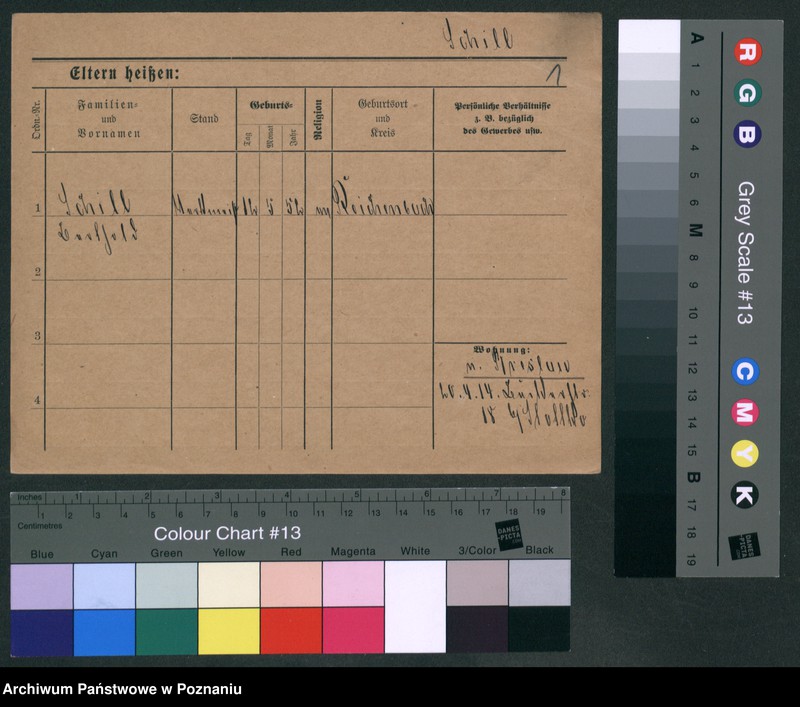Click the "Cyan" swatch label
800x707 pixels.
coord(104,553)
